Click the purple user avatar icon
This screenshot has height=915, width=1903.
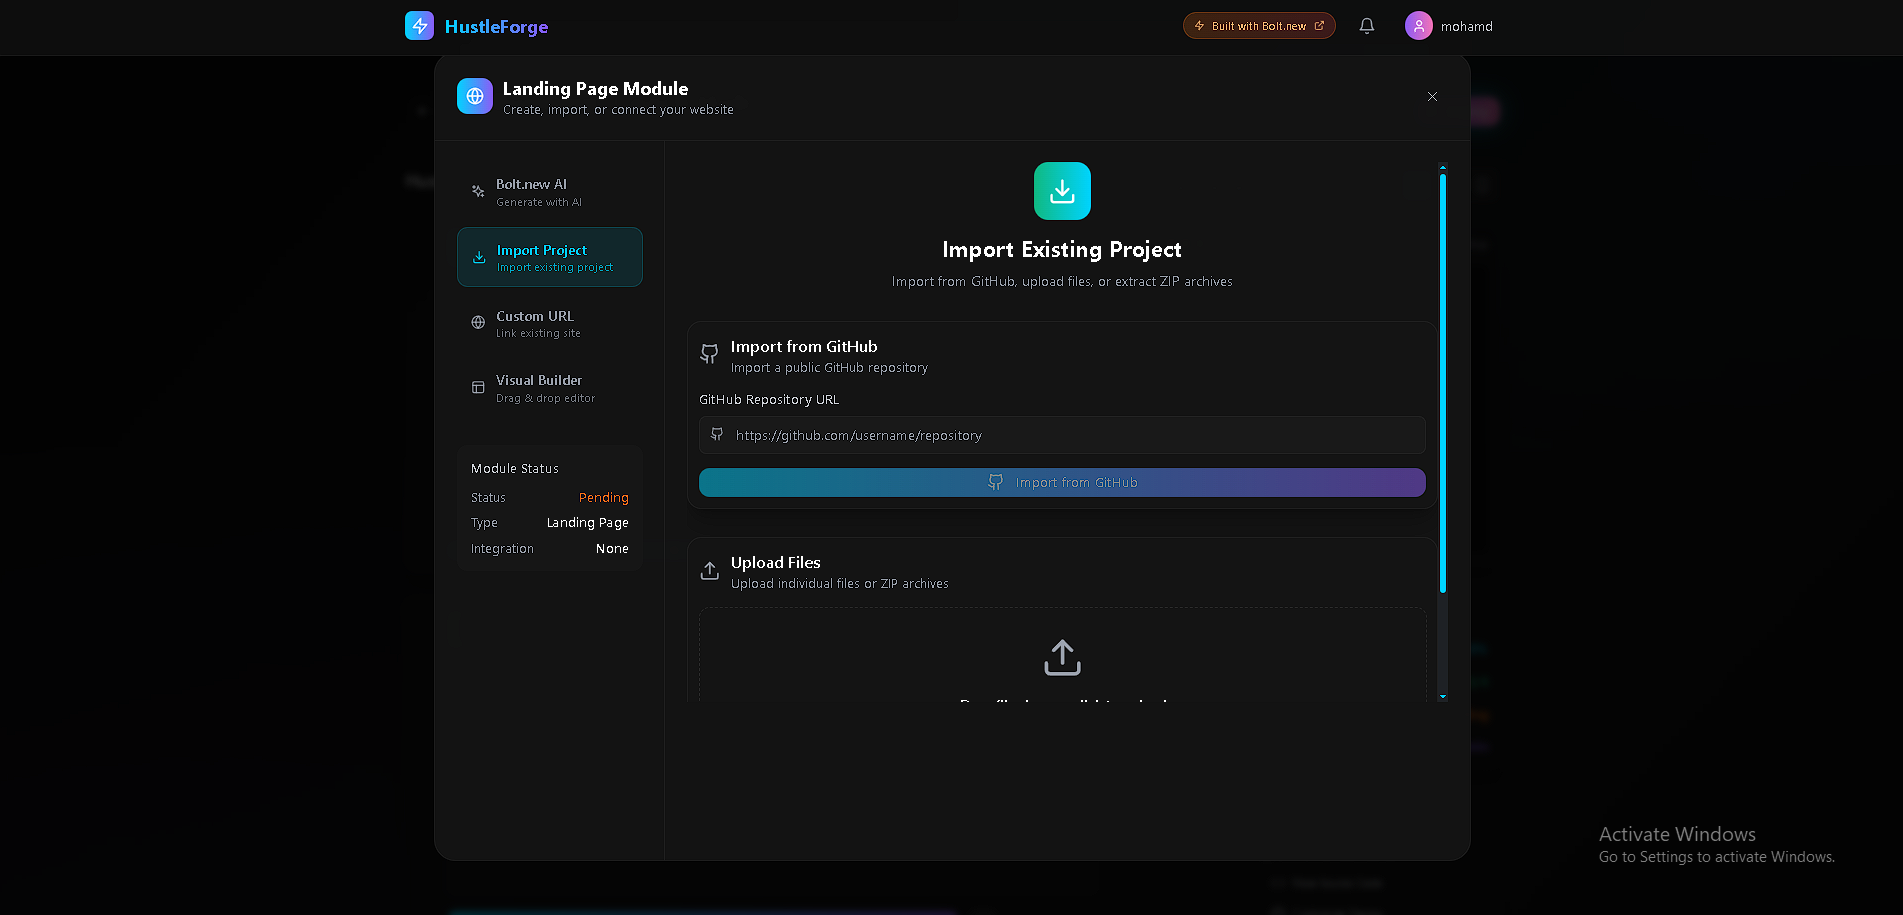click(1419, 26)
